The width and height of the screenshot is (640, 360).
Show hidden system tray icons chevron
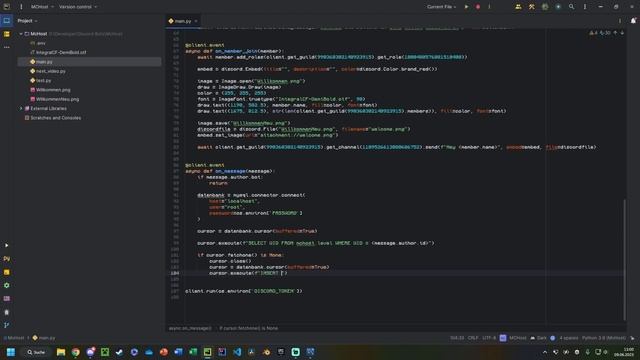click(544, 352)
